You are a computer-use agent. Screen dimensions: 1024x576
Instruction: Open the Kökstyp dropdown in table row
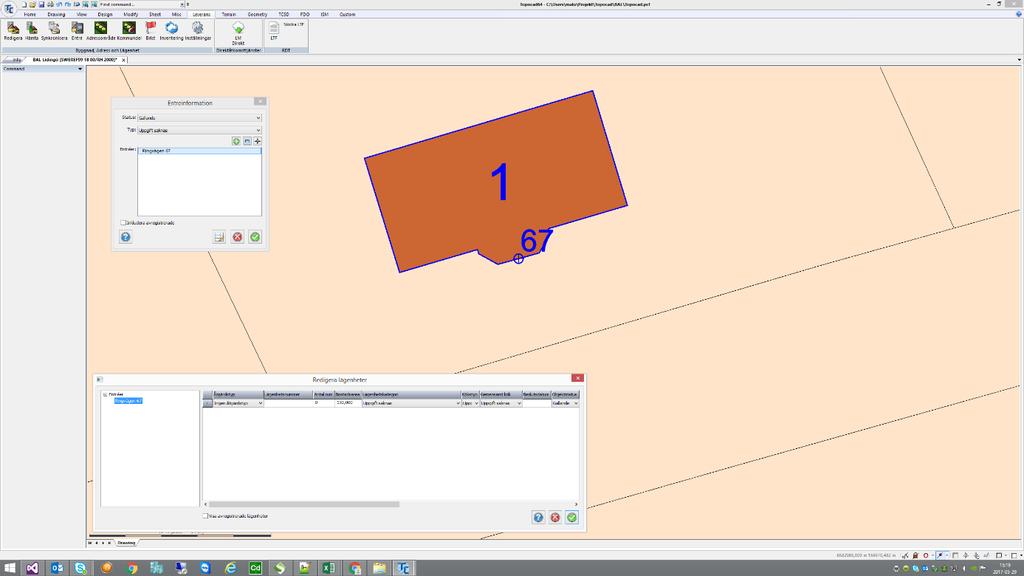[x=470, y=404]
